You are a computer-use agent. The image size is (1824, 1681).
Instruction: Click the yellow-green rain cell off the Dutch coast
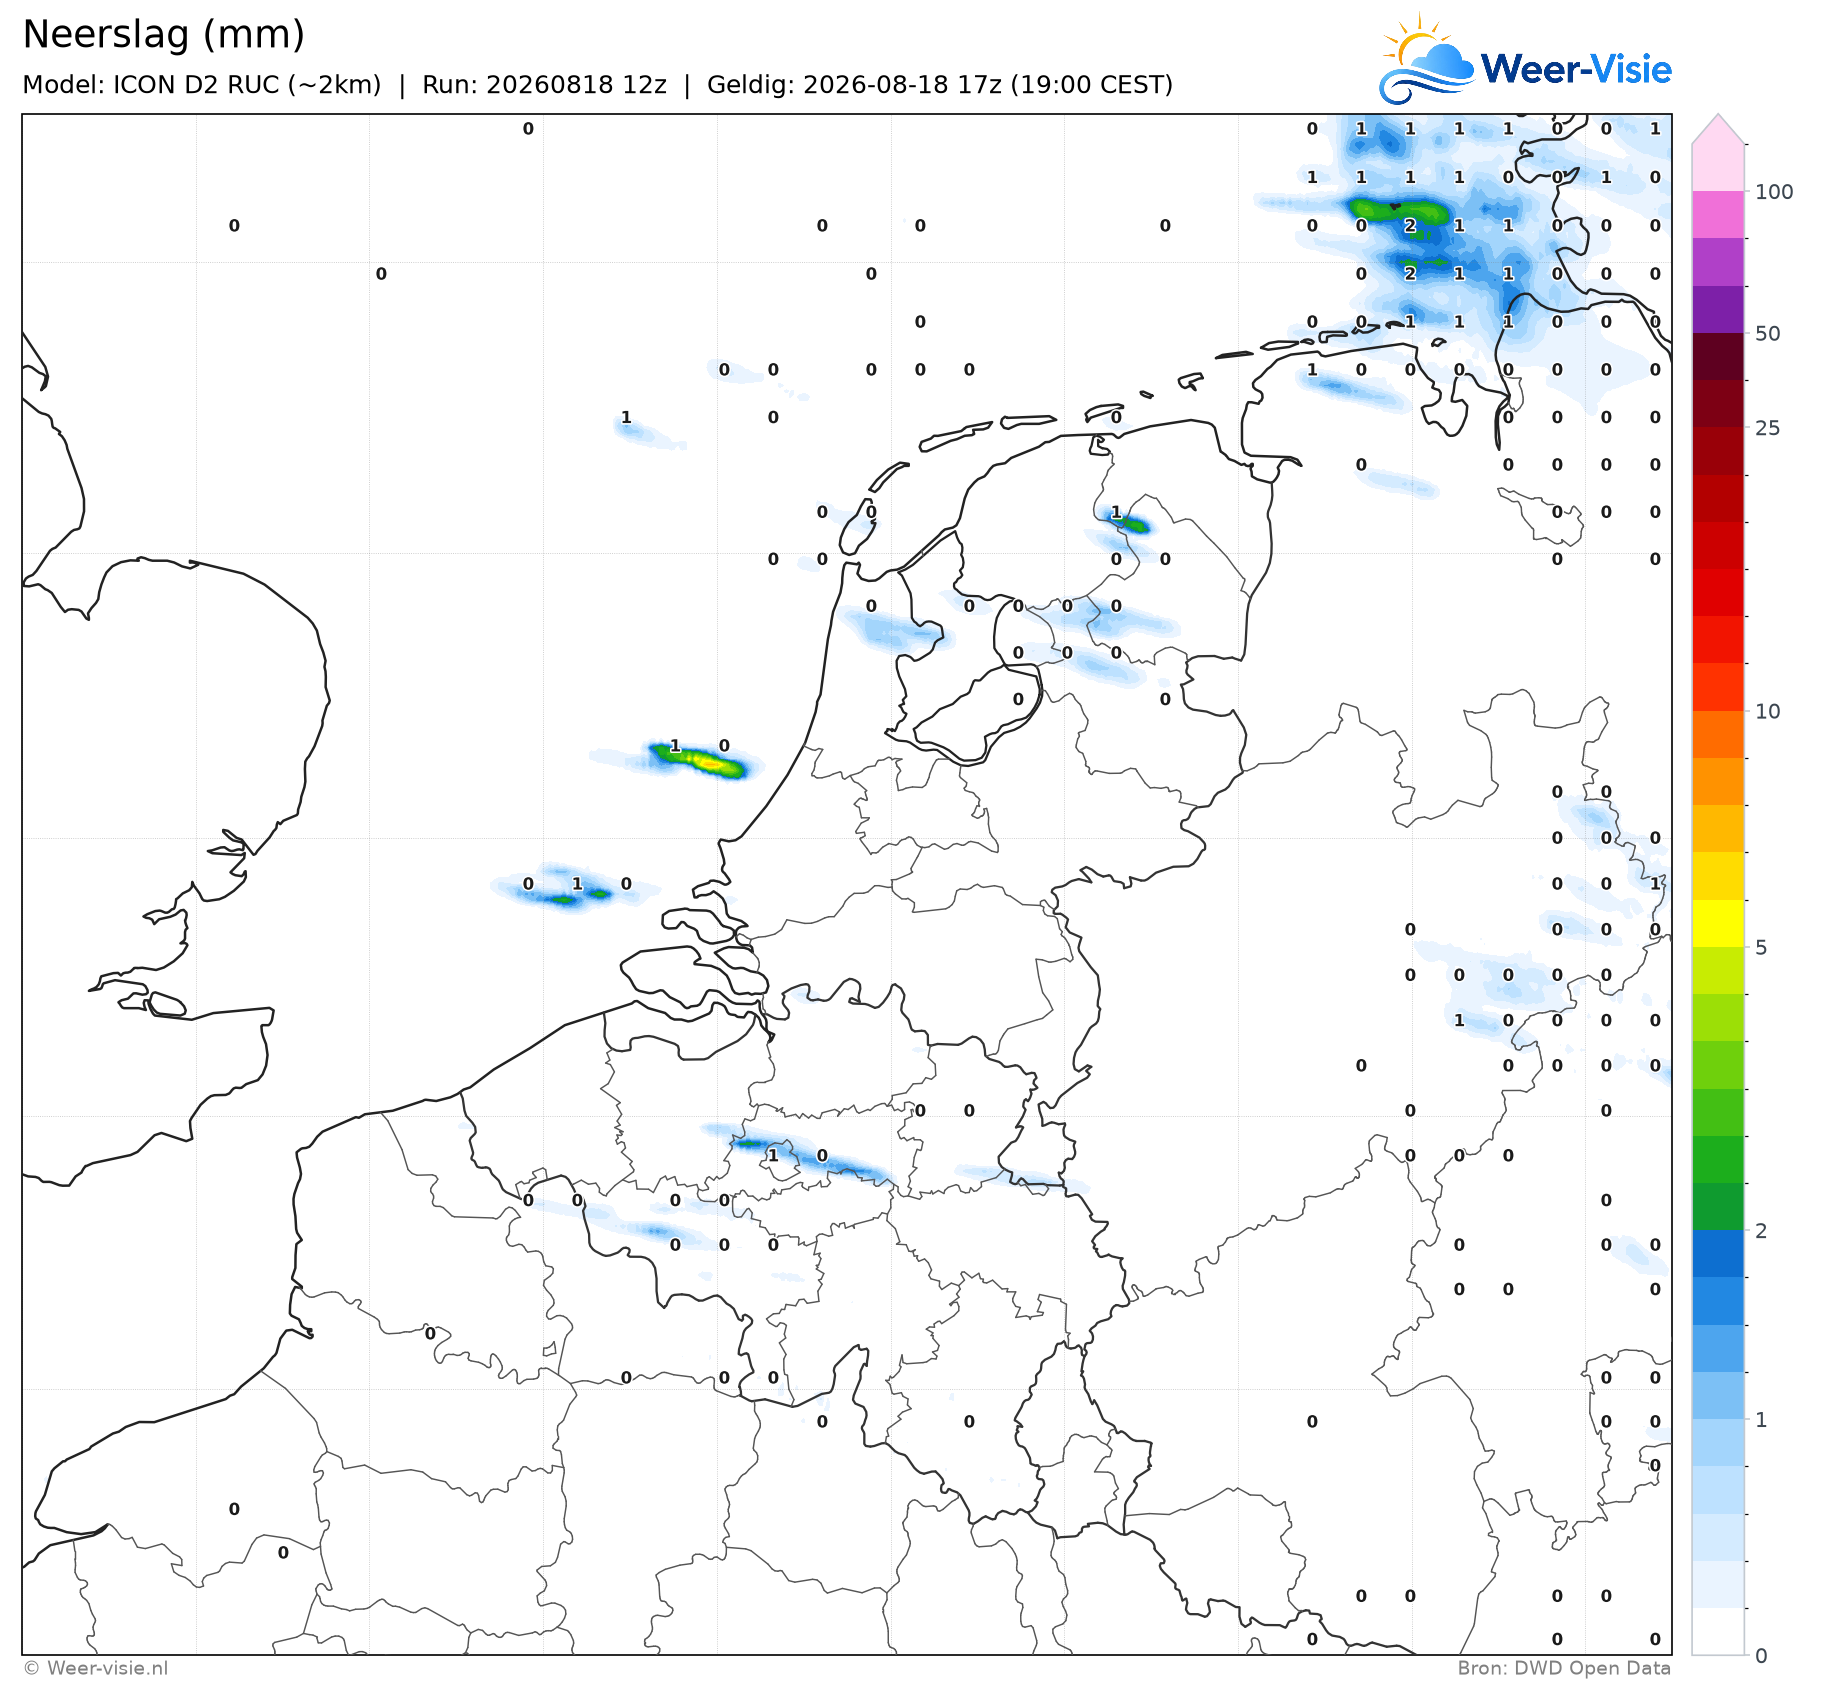pos(699,761)
